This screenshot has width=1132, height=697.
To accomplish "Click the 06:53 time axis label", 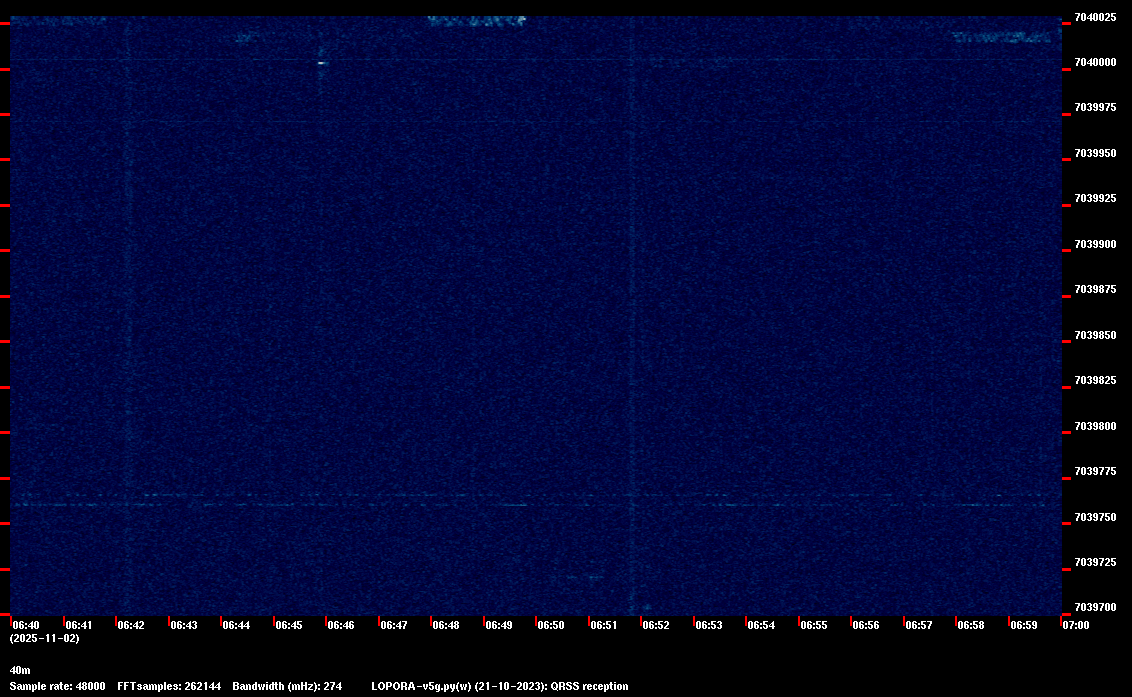I will click(708, 625).
